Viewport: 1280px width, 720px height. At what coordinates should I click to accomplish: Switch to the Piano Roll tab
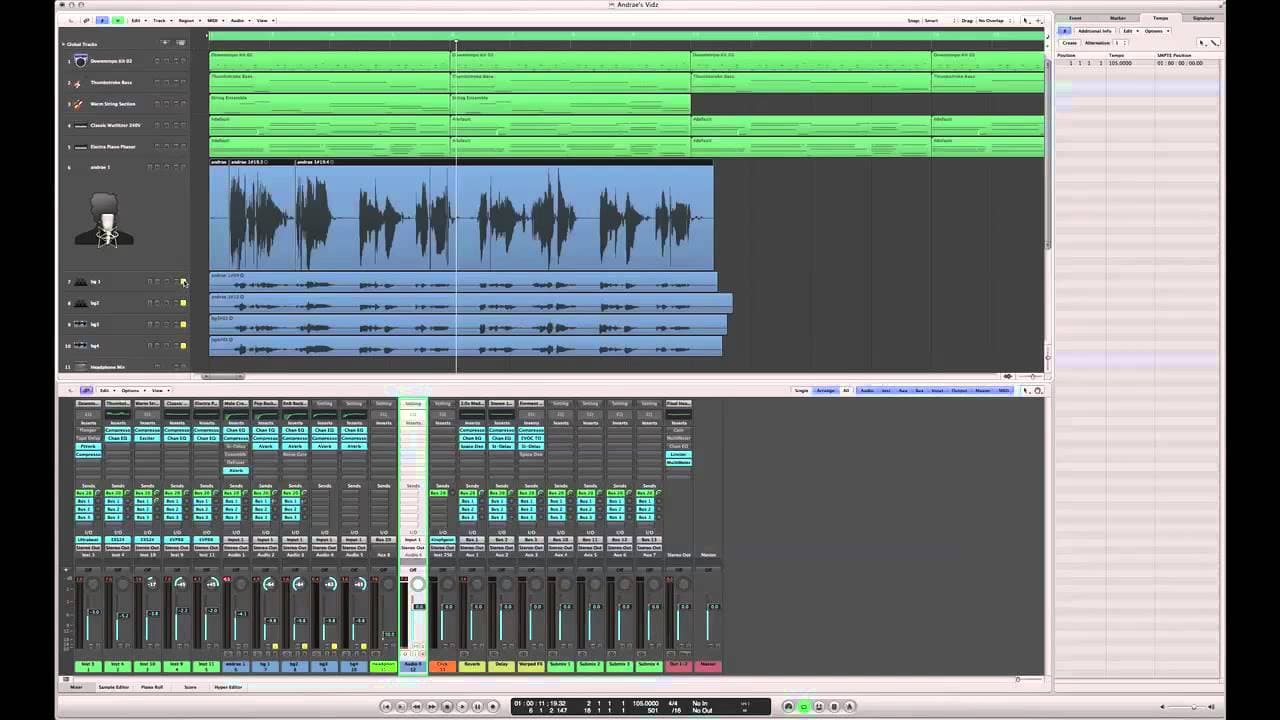coord(152,687)
